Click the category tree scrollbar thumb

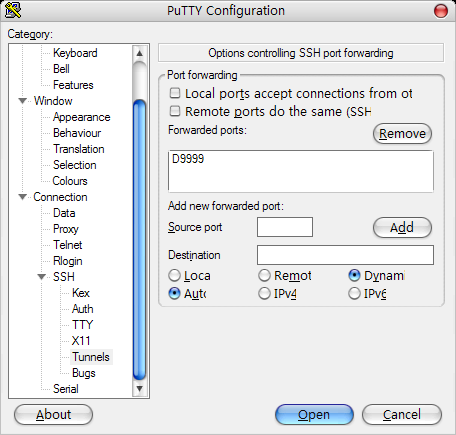[139, 240]
